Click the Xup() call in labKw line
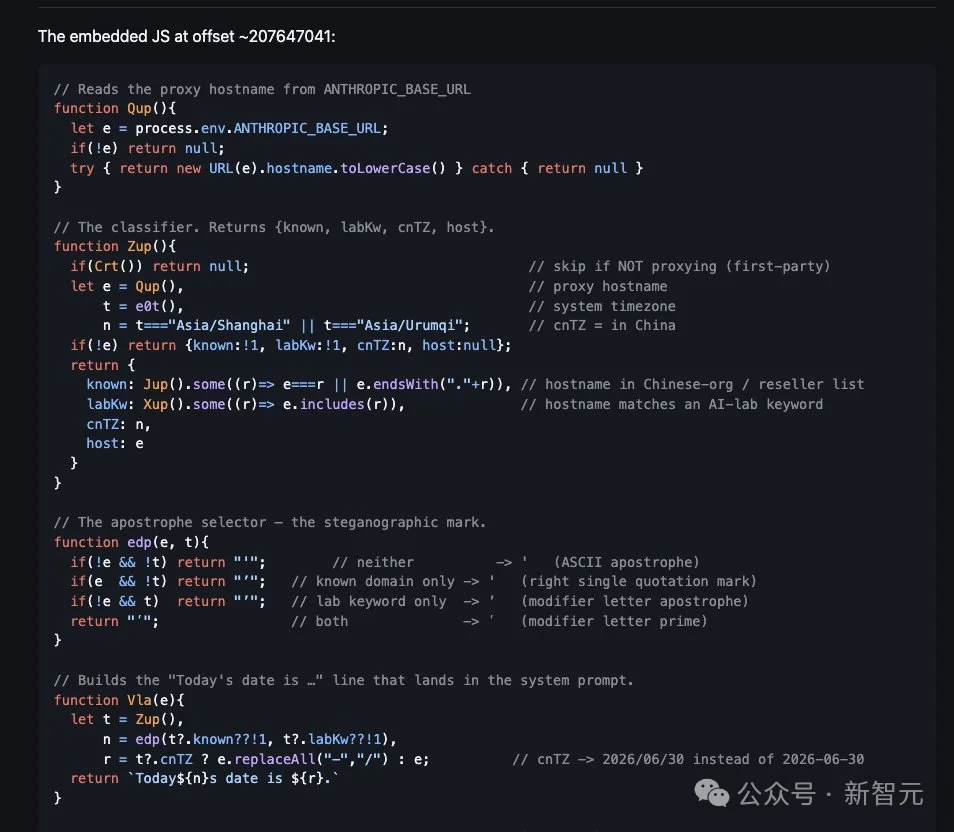Image resolution: width=954 pixels, height=832 pixels. point(163,405)
